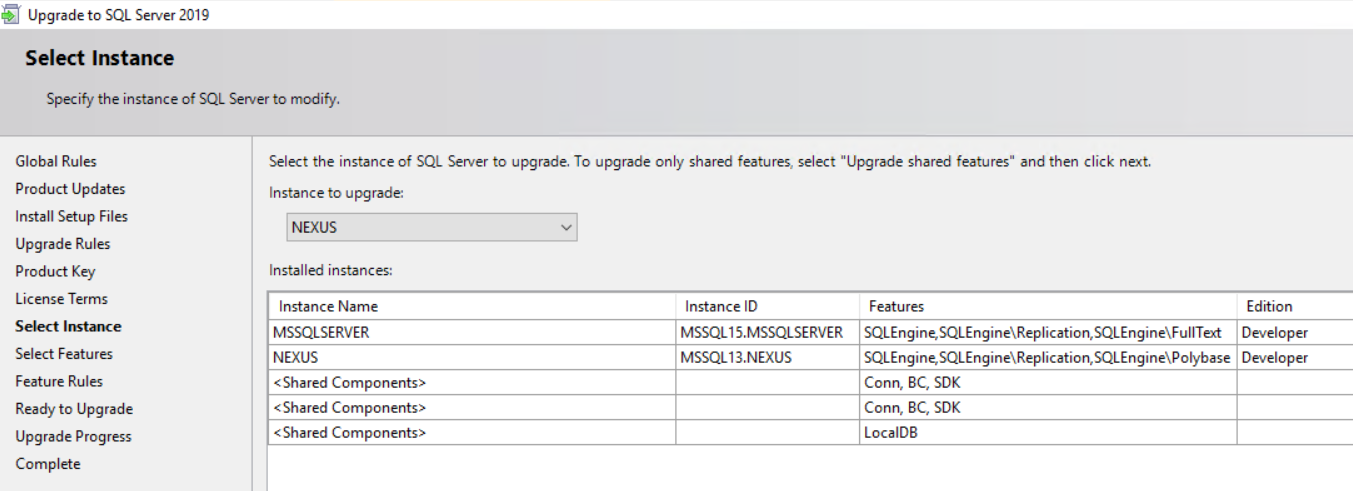Select Complete step in sidebar
This screenshot has height=491, width=1353.
point(48,464)
